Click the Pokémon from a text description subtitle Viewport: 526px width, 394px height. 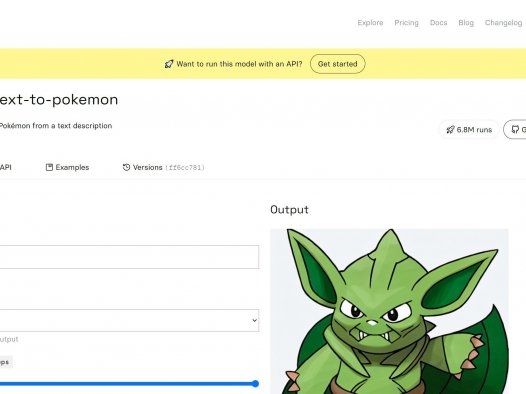[x=56, y=126]
